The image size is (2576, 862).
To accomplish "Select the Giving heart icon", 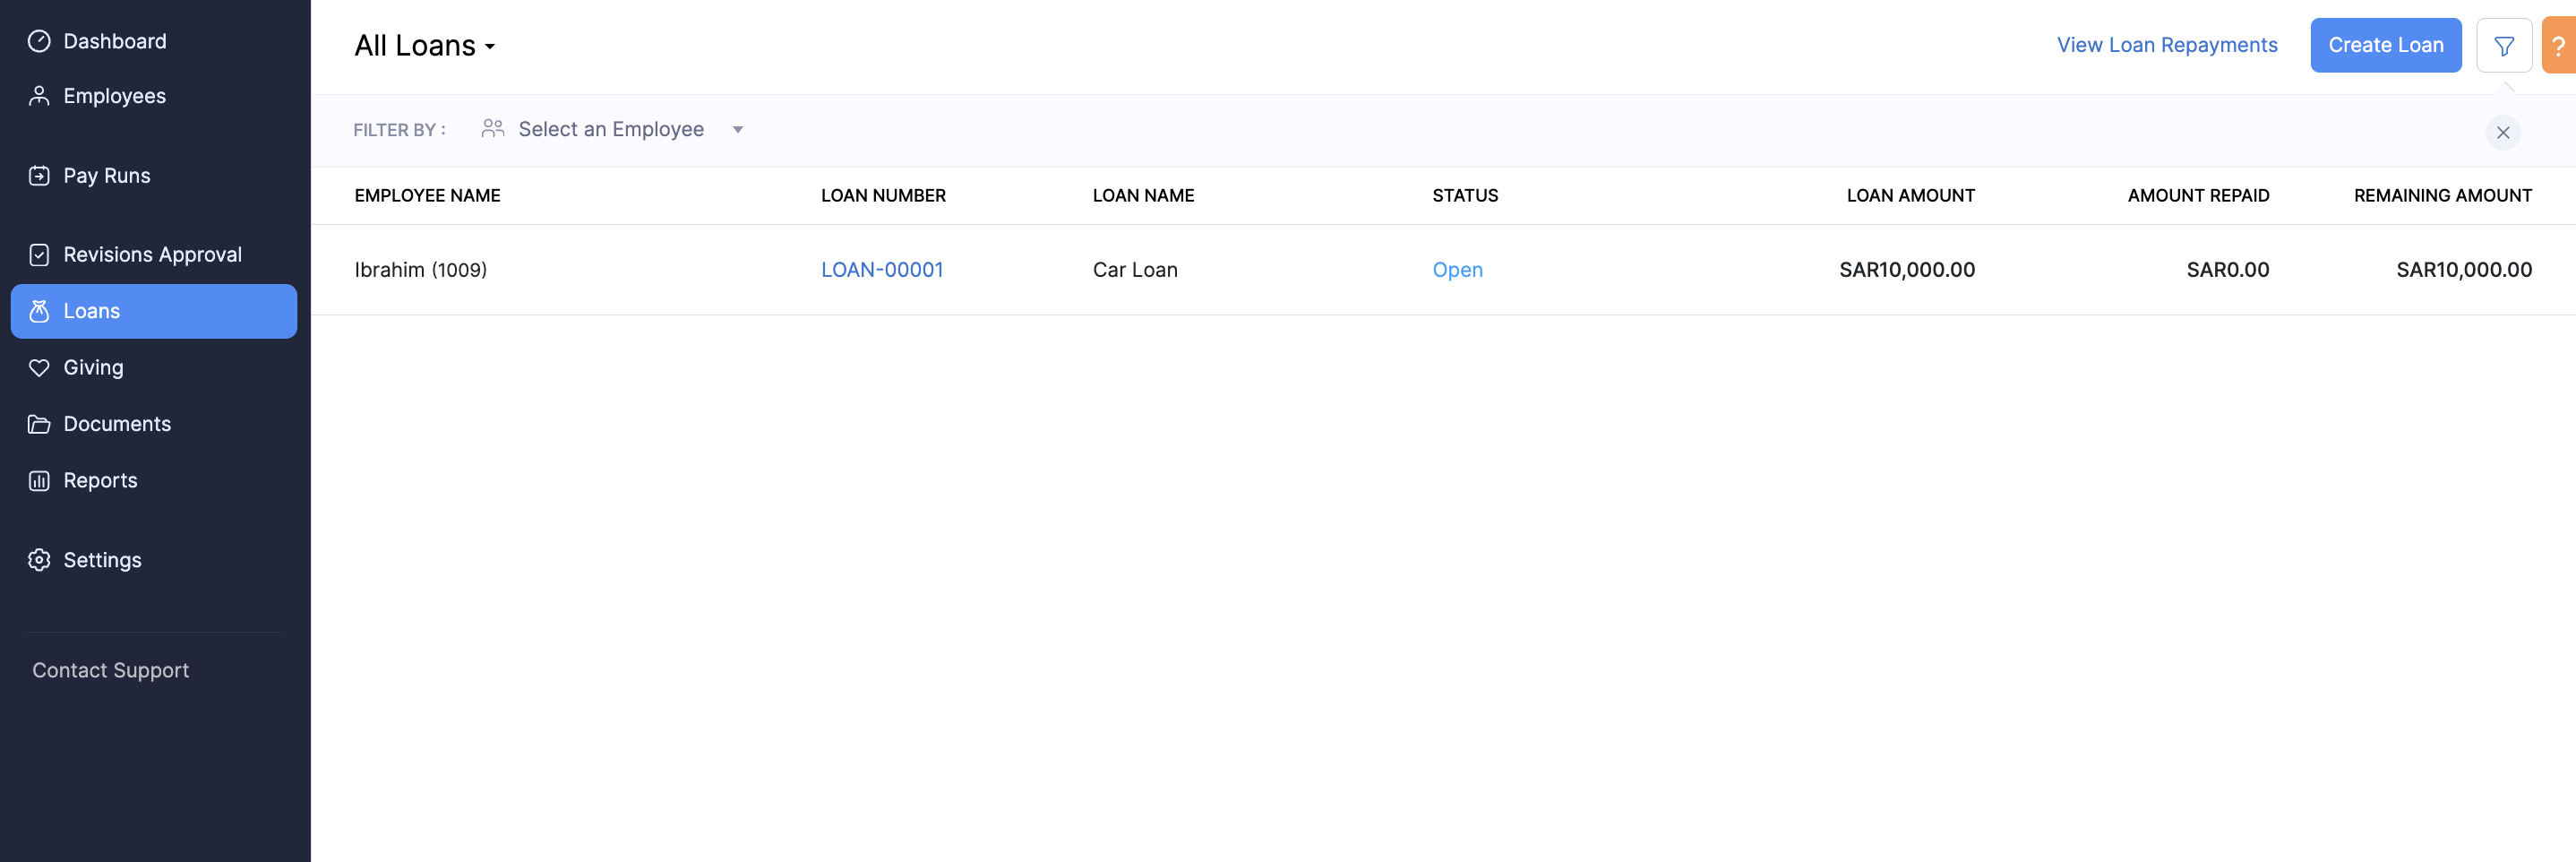I will (38, 367).
